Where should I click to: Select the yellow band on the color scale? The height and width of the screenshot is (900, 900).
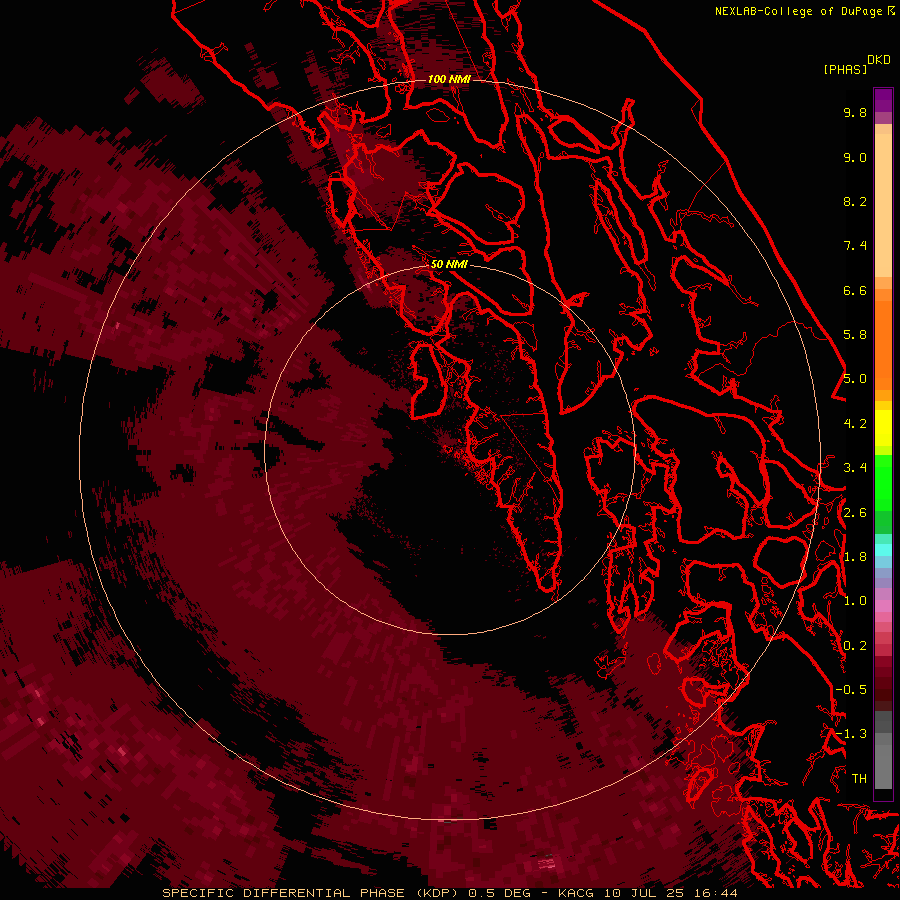click(x=883, y=428)
